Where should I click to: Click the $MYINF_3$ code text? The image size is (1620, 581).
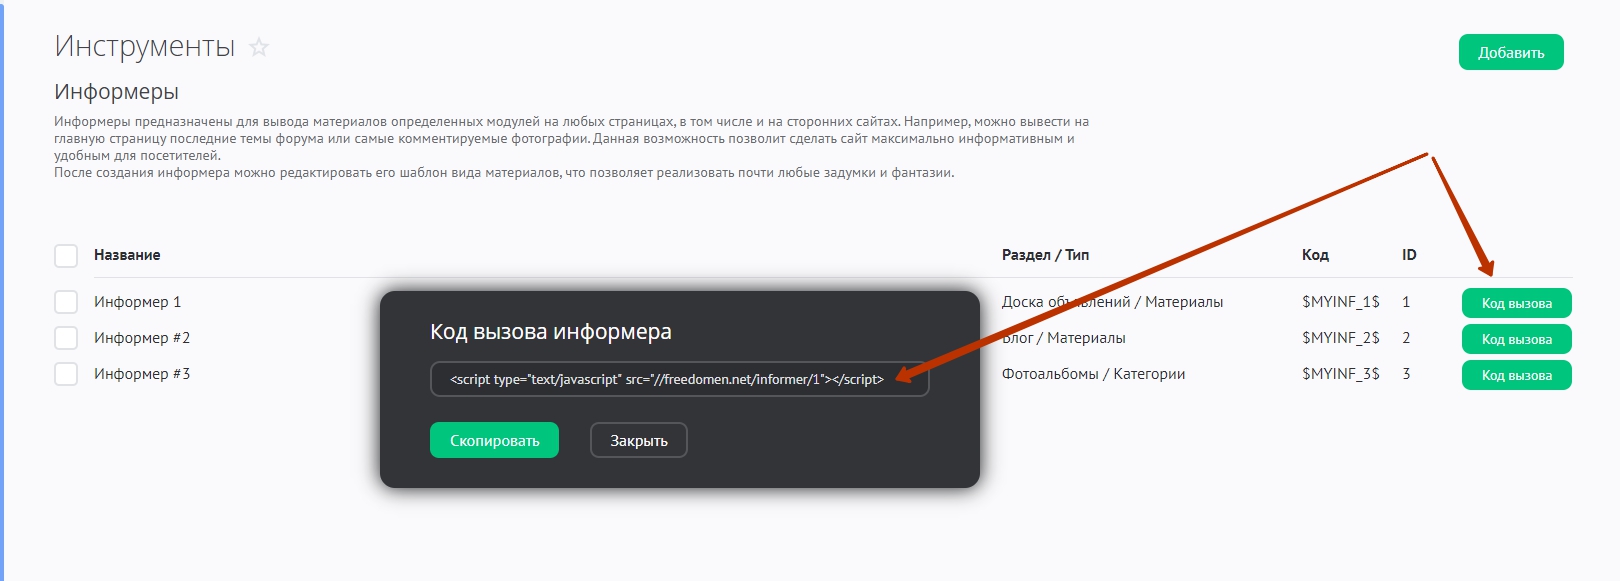coord(1340,374)
